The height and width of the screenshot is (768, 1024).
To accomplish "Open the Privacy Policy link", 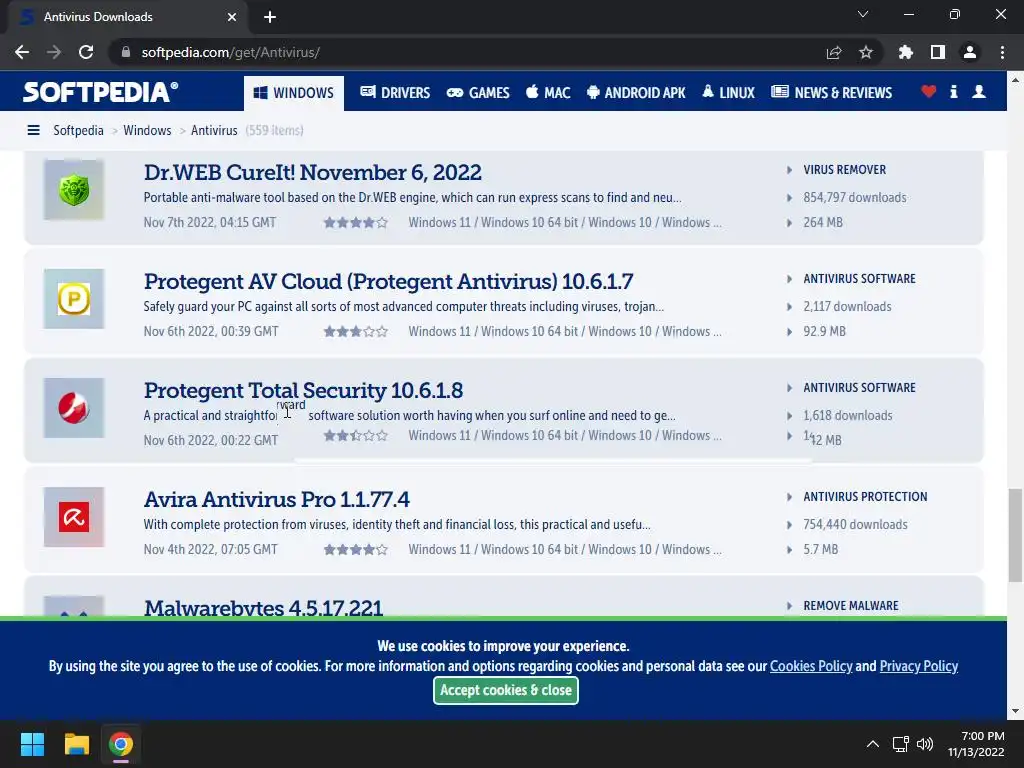I will (919, 666).
